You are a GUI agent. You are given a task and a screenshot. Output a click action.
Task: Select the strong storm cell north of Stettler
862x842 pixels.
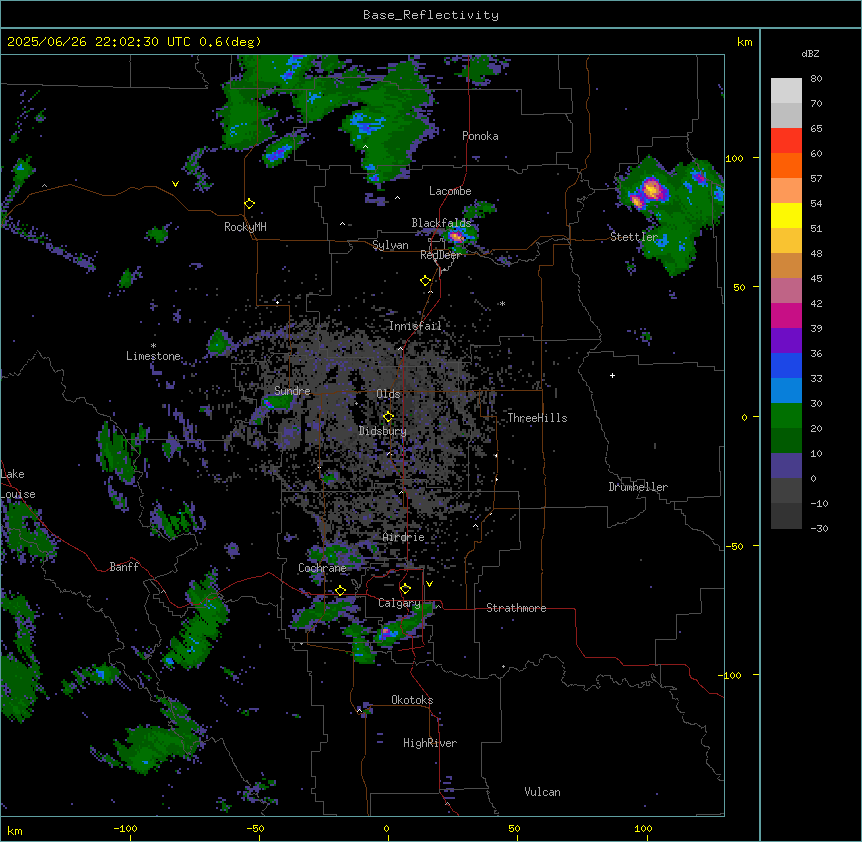pos(651,189)
